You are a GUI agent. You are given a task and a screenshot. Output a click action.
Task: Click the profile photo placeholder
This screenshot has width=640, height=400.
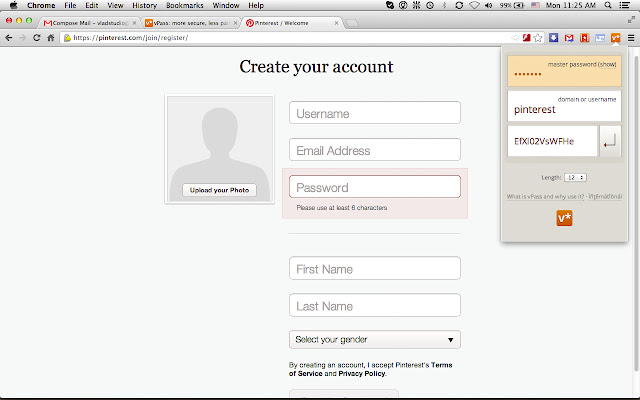[220, 149]
